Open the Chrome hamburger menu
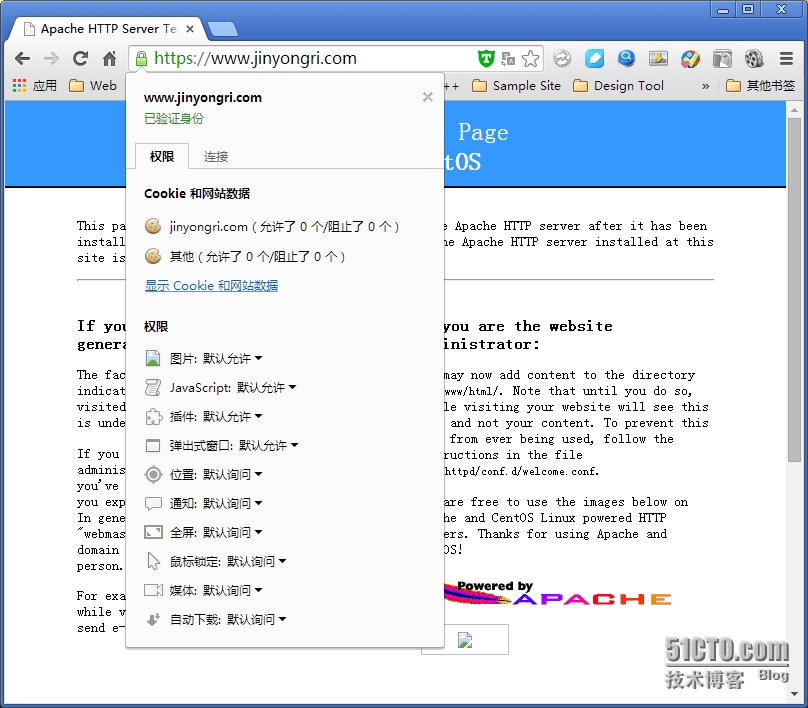The image size is (808, 708). point(786,59)
